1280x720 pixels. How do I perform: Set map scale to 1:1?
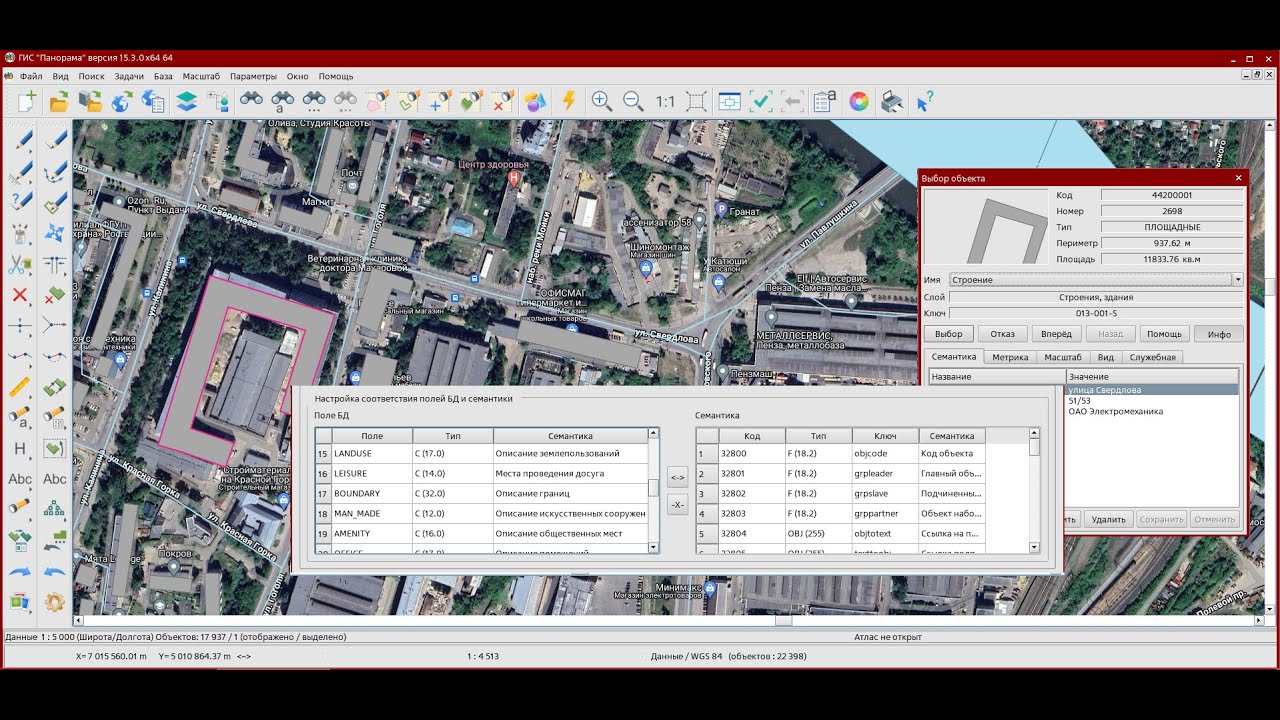665,101
